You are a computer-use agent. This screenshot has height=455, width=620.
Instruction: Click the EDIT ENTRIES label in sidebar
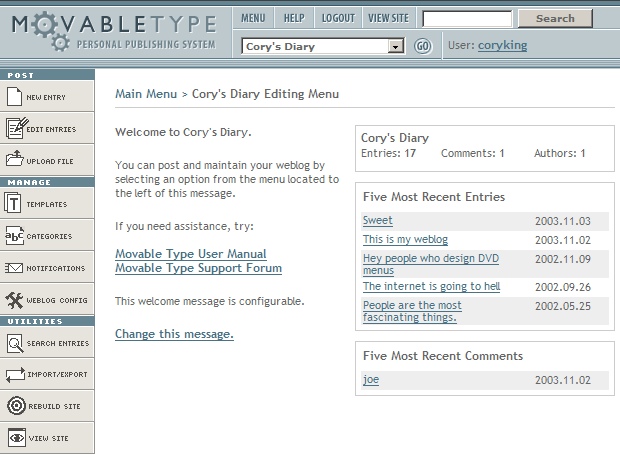[x=51, y=129]
